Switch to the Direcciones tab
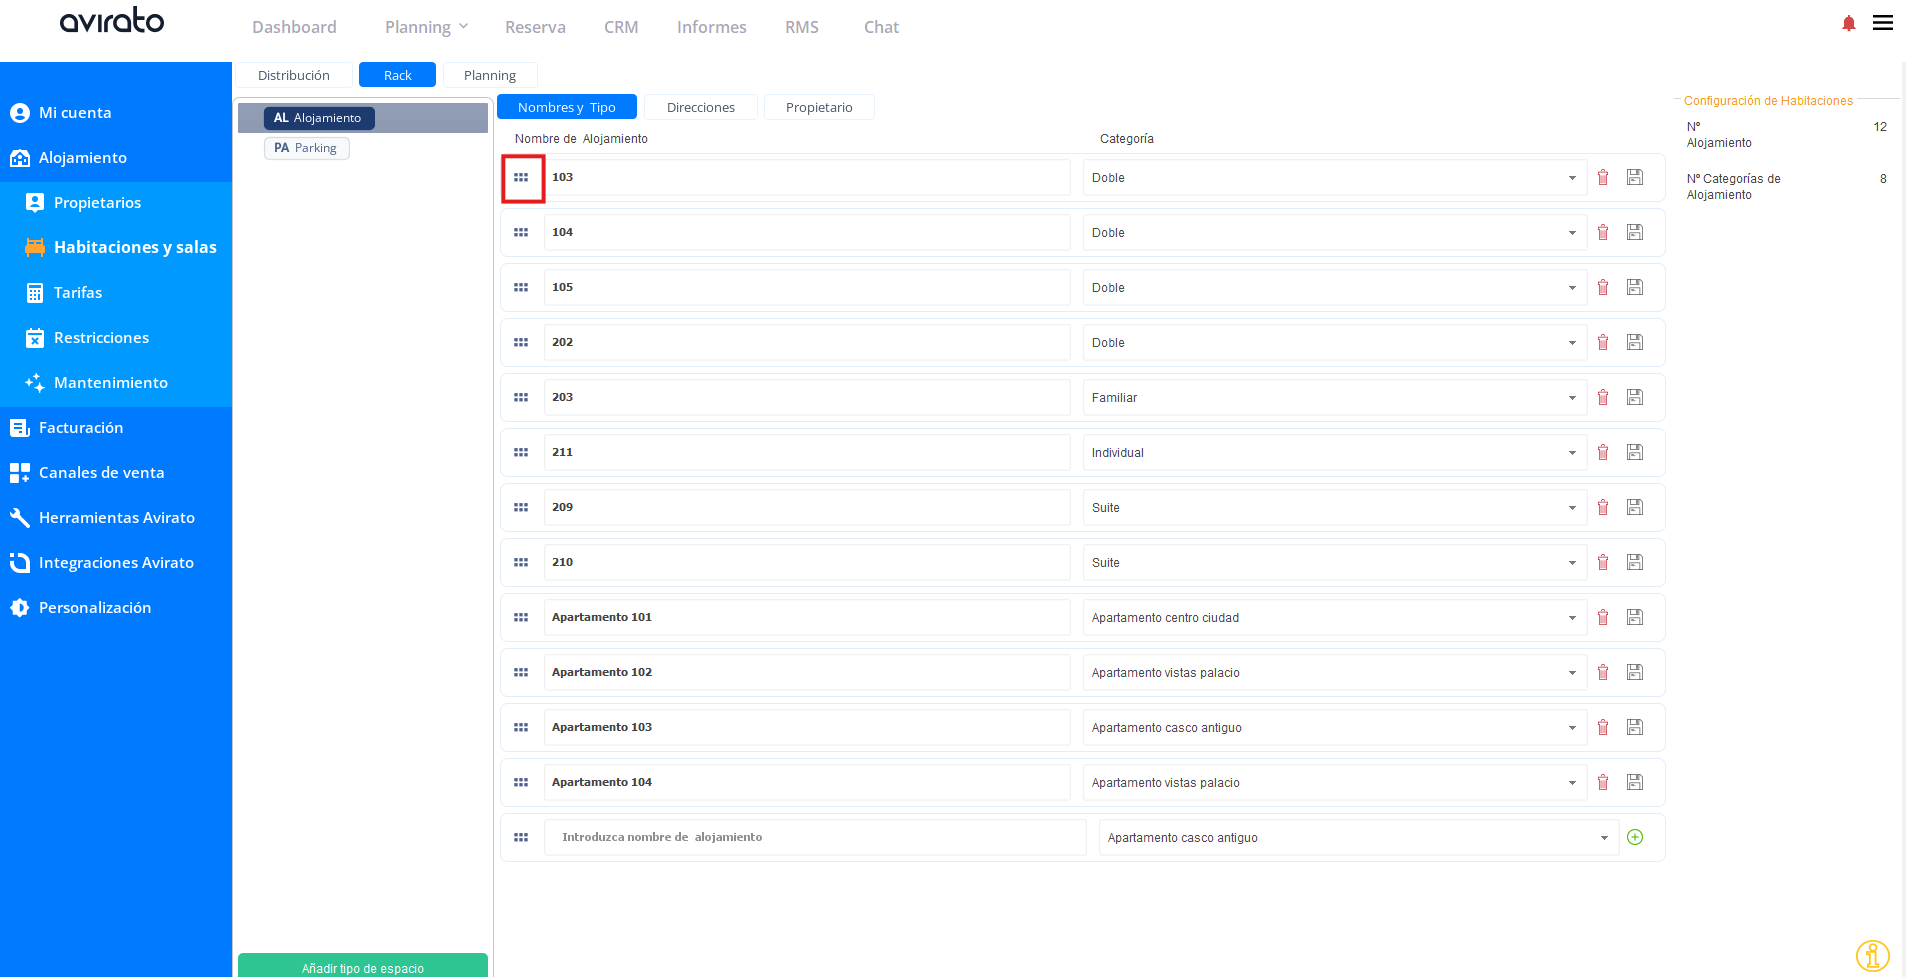1906x977 pixels. 701,107
